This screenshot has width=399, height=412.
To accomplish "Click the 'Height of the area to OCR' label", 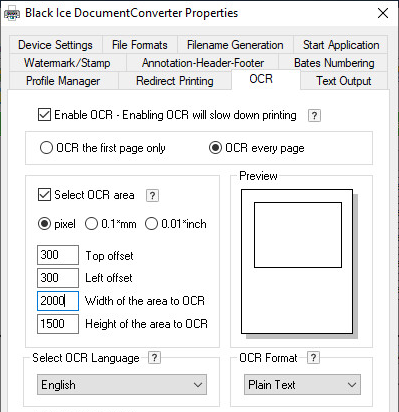I will pyautogui.click(x=146, y=324).
